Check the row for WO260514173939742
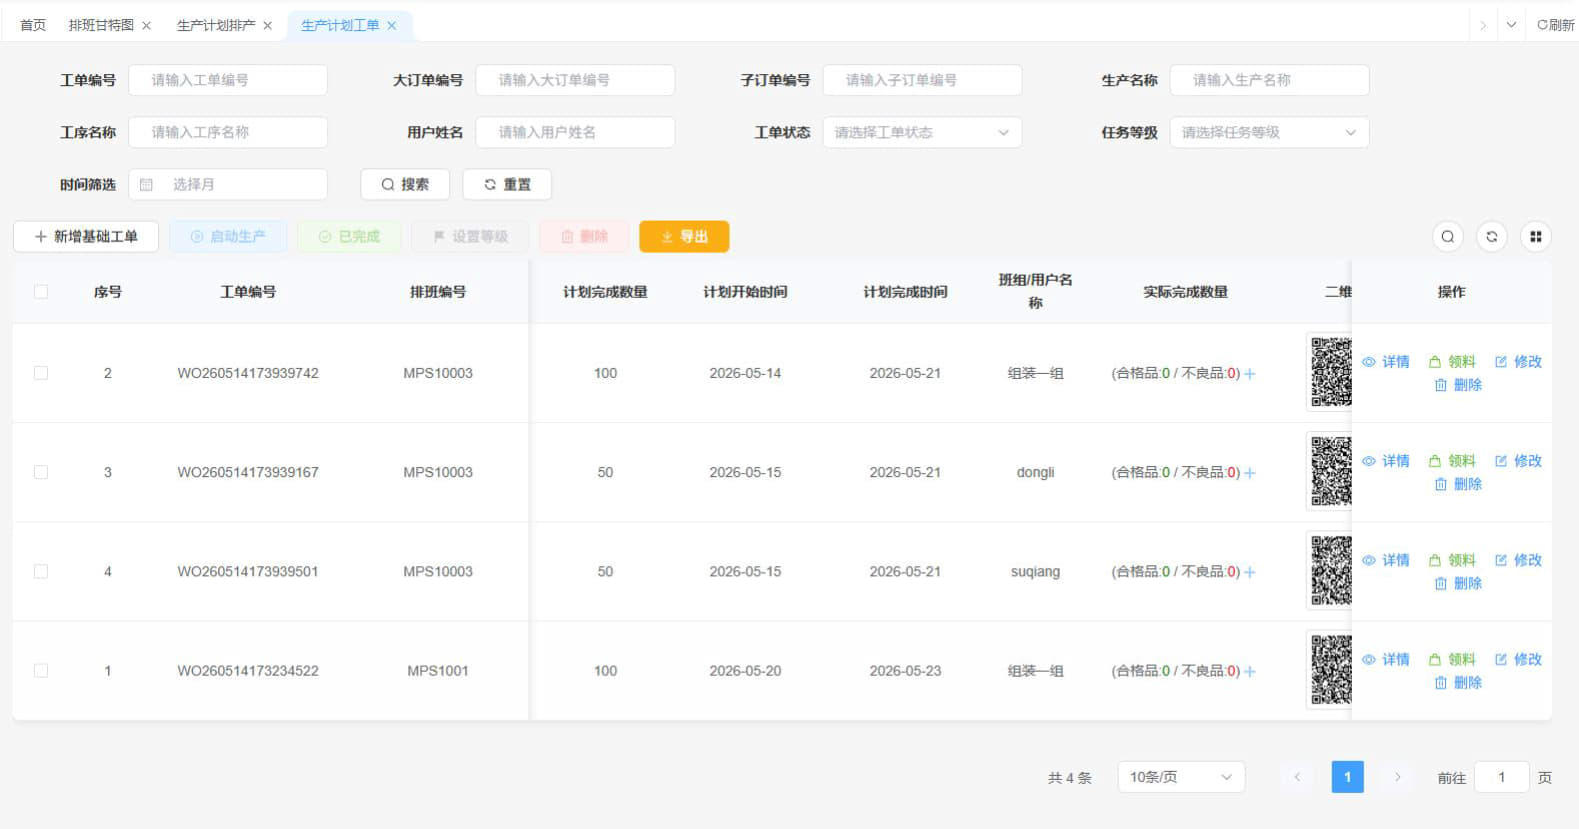1579x829 pixels. (x=41, y=373)
